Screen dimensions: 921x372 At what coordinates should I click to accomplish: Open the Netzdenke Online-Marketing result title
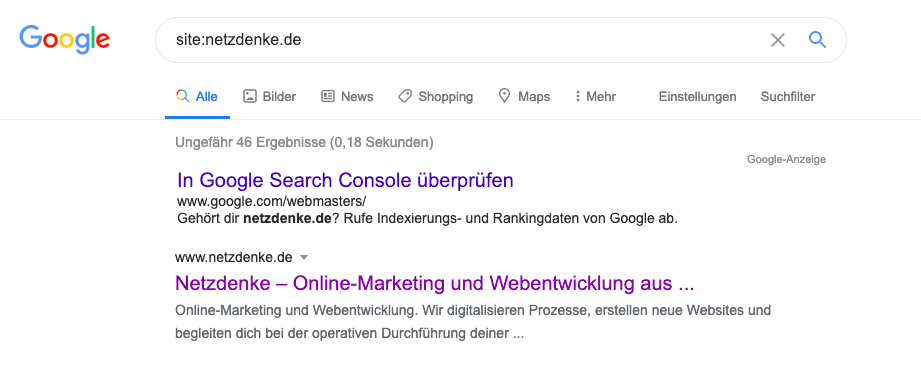tap(435, 284)
